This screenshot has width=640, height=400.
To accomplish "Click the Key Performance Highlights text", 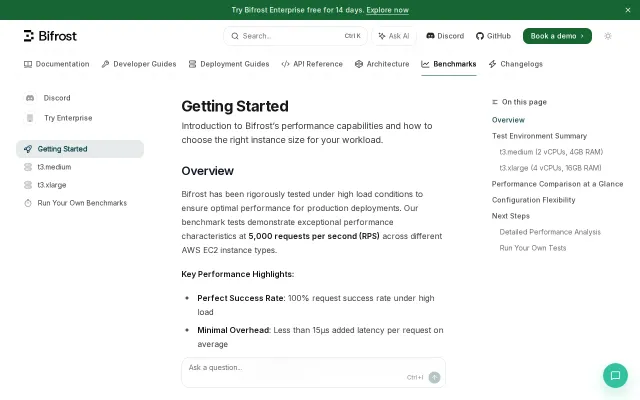I will (238, 274).
